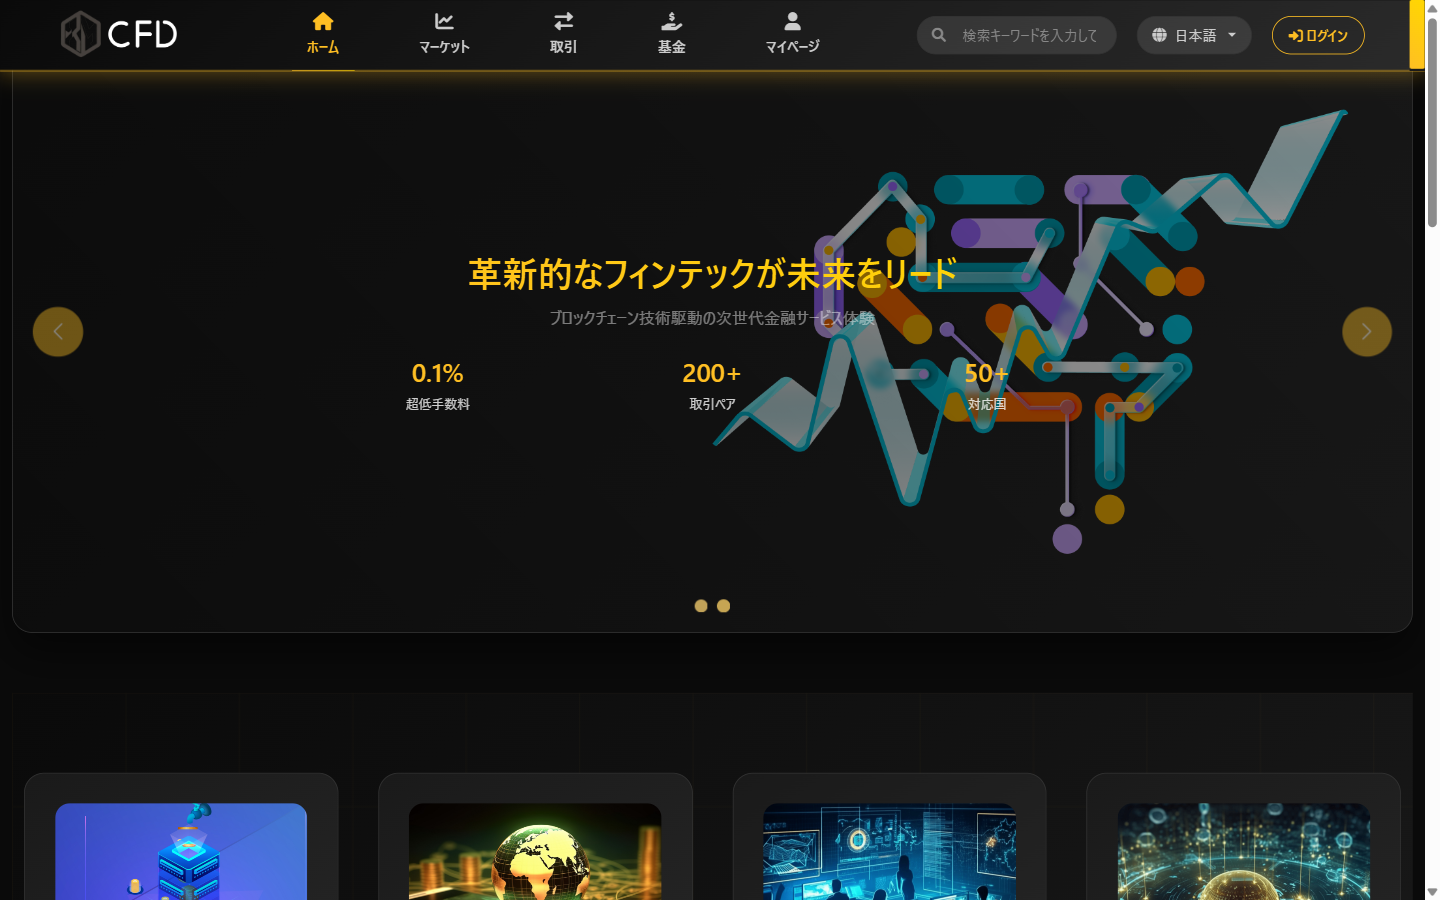Click the headline 革新的なフィンテックが未来をリード
The height and width of the screenshot is (900, 1440).
click(712, 274)
